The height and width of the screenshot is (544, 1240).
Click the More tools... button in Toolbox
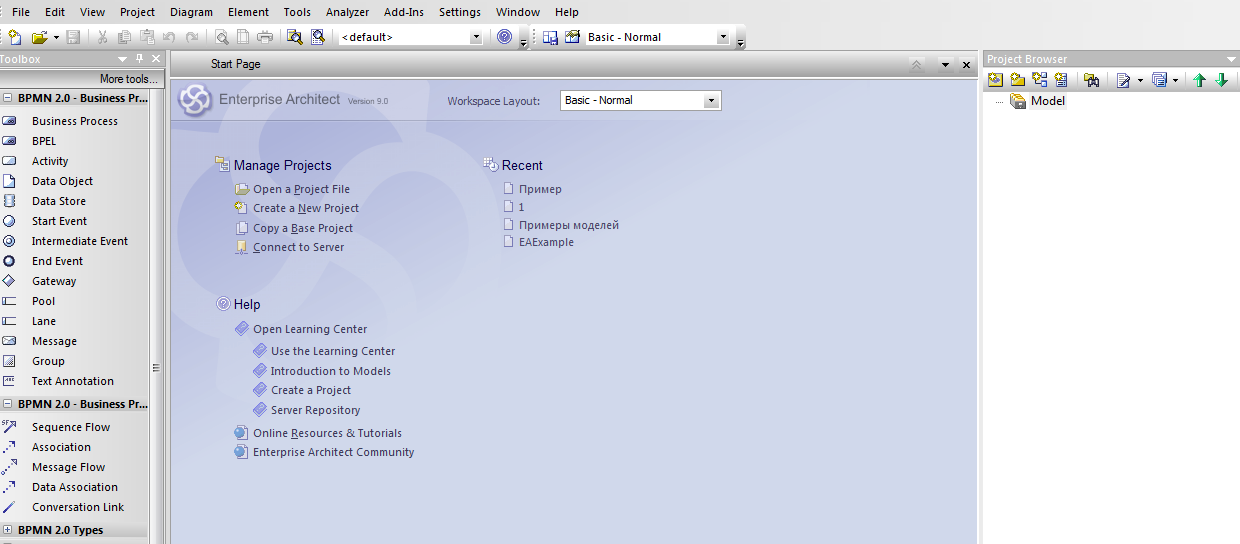(128, 79)
